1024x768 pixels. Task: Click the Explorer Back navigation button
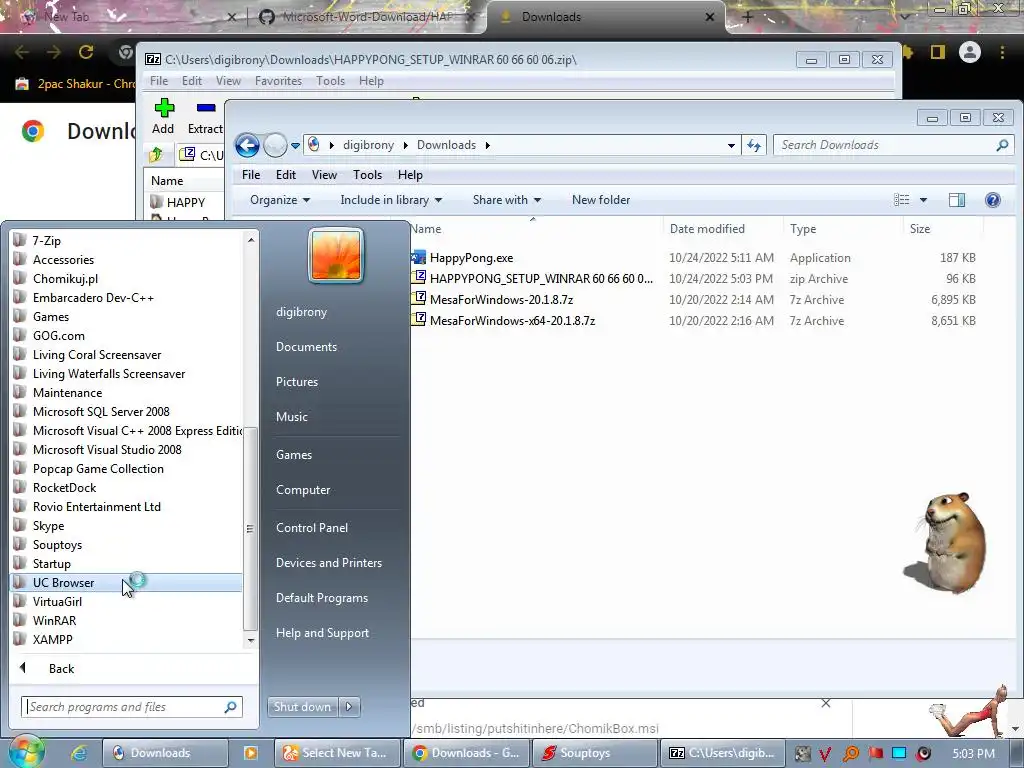(247, 145)
